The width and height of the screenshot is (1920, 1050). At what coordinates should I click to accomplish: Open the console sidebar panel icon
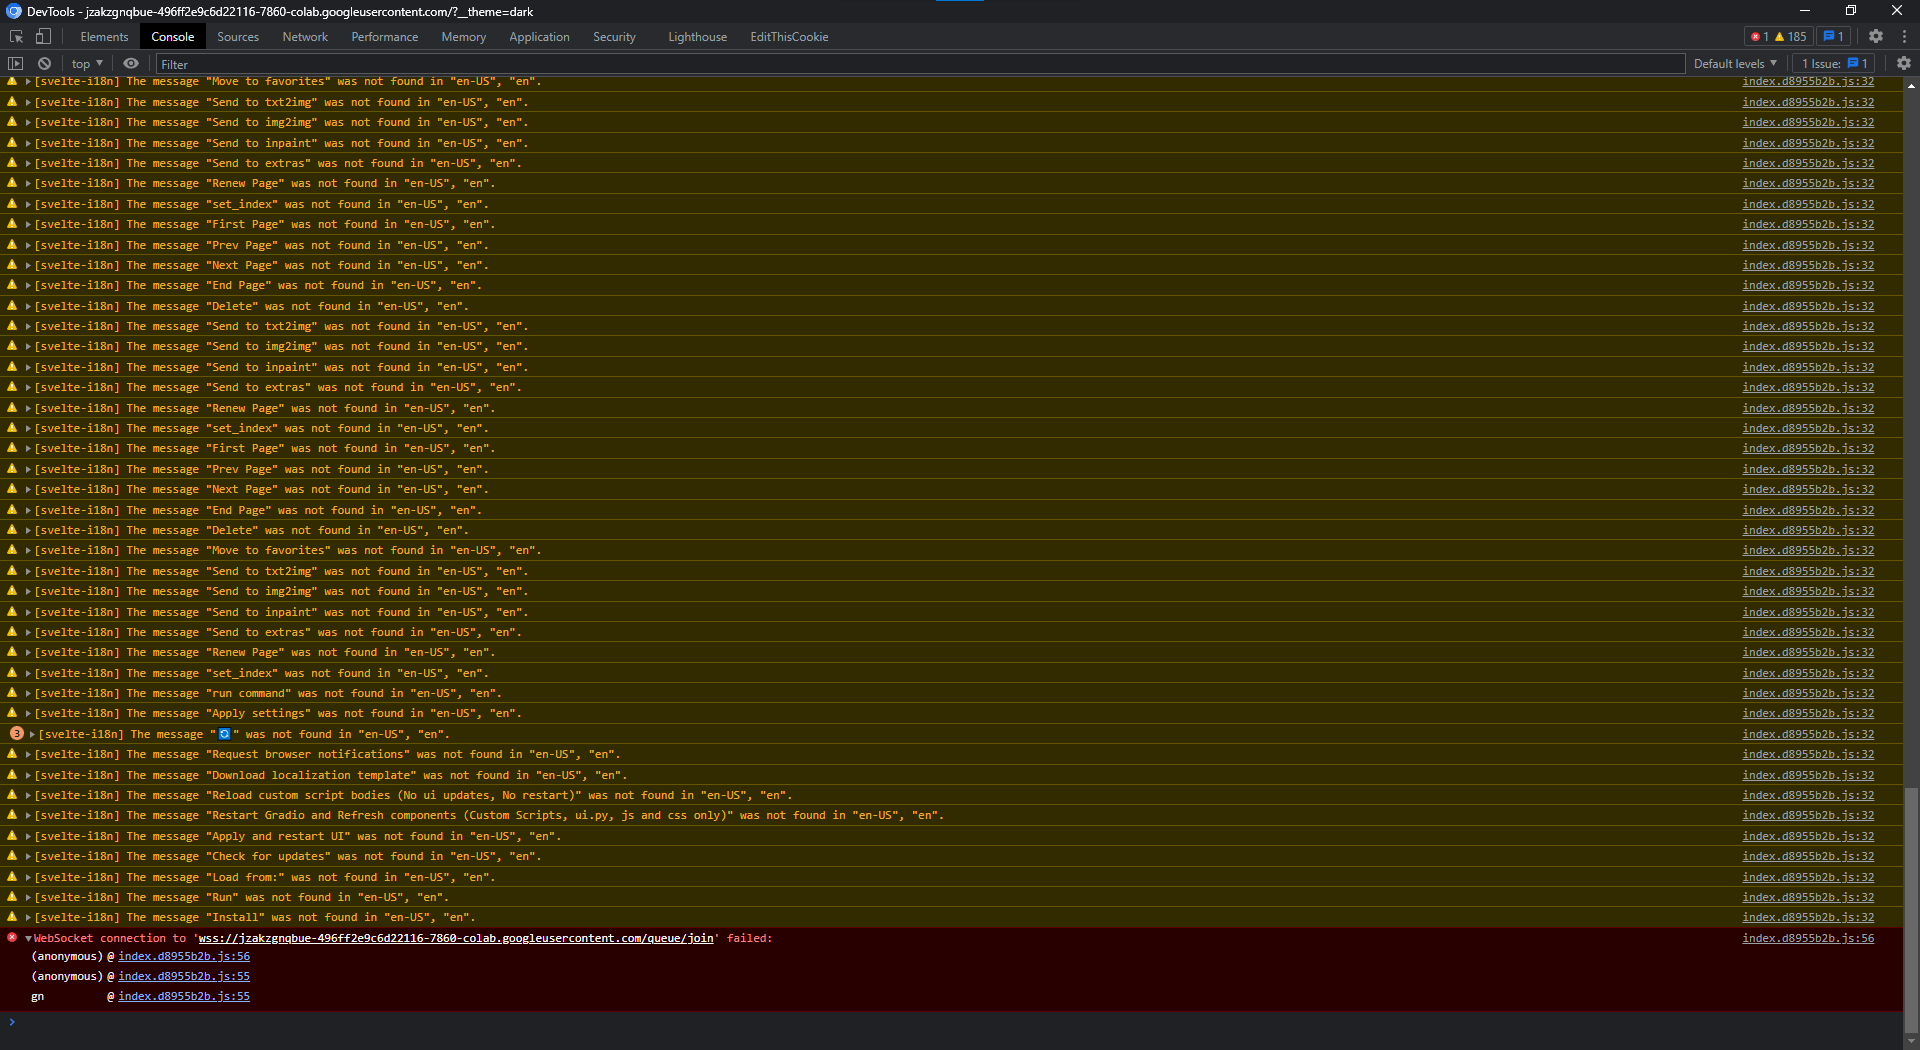tap(16, 63)
